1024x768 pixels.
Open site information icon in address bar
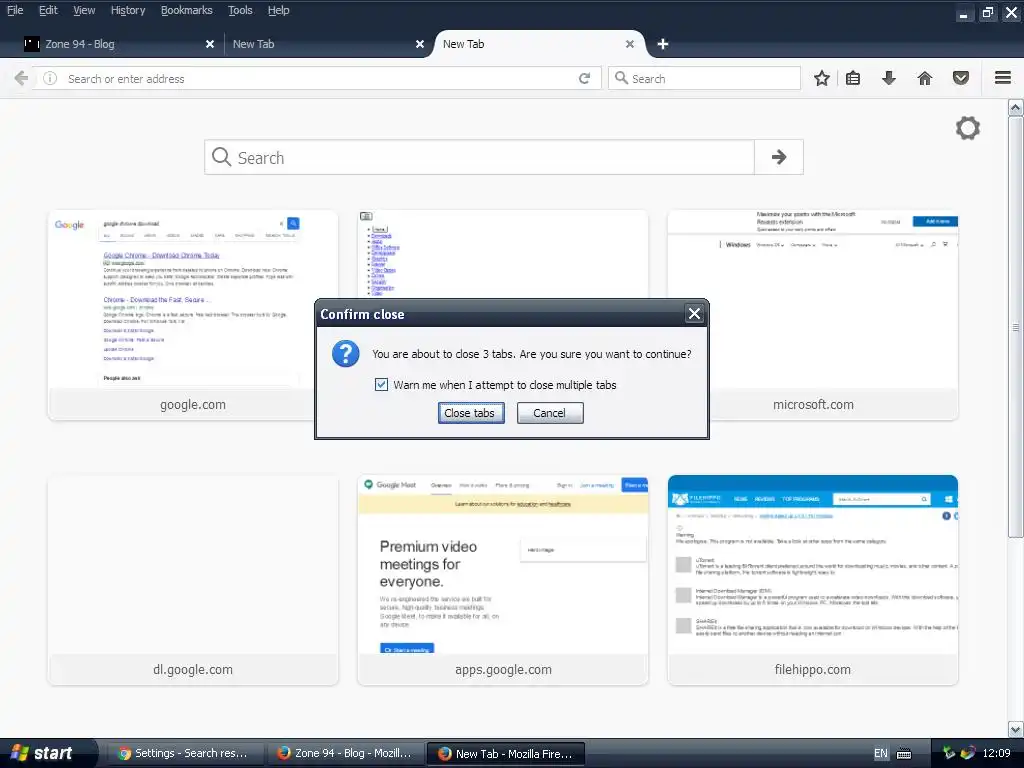(50, 78)
